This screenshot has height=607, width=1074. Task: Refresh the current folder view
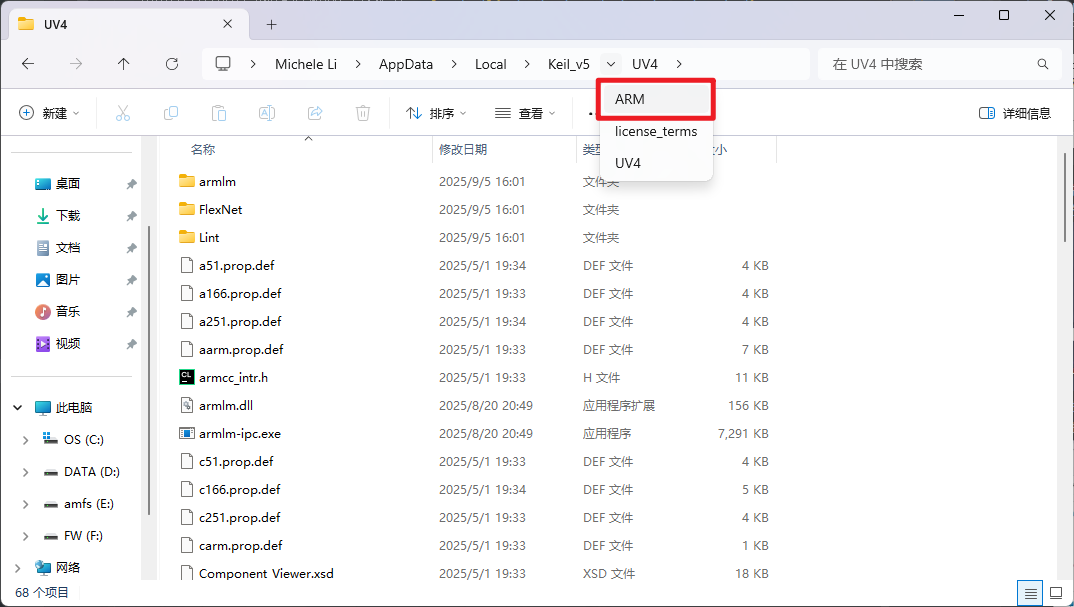point(172,64)
